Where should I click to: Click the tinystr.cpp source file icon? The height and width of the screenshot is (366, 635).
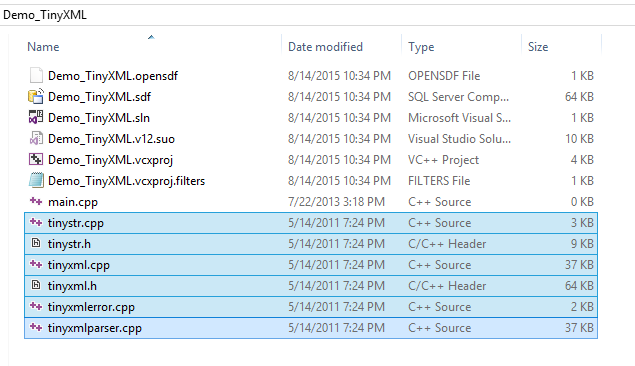[x=36, y=222]
